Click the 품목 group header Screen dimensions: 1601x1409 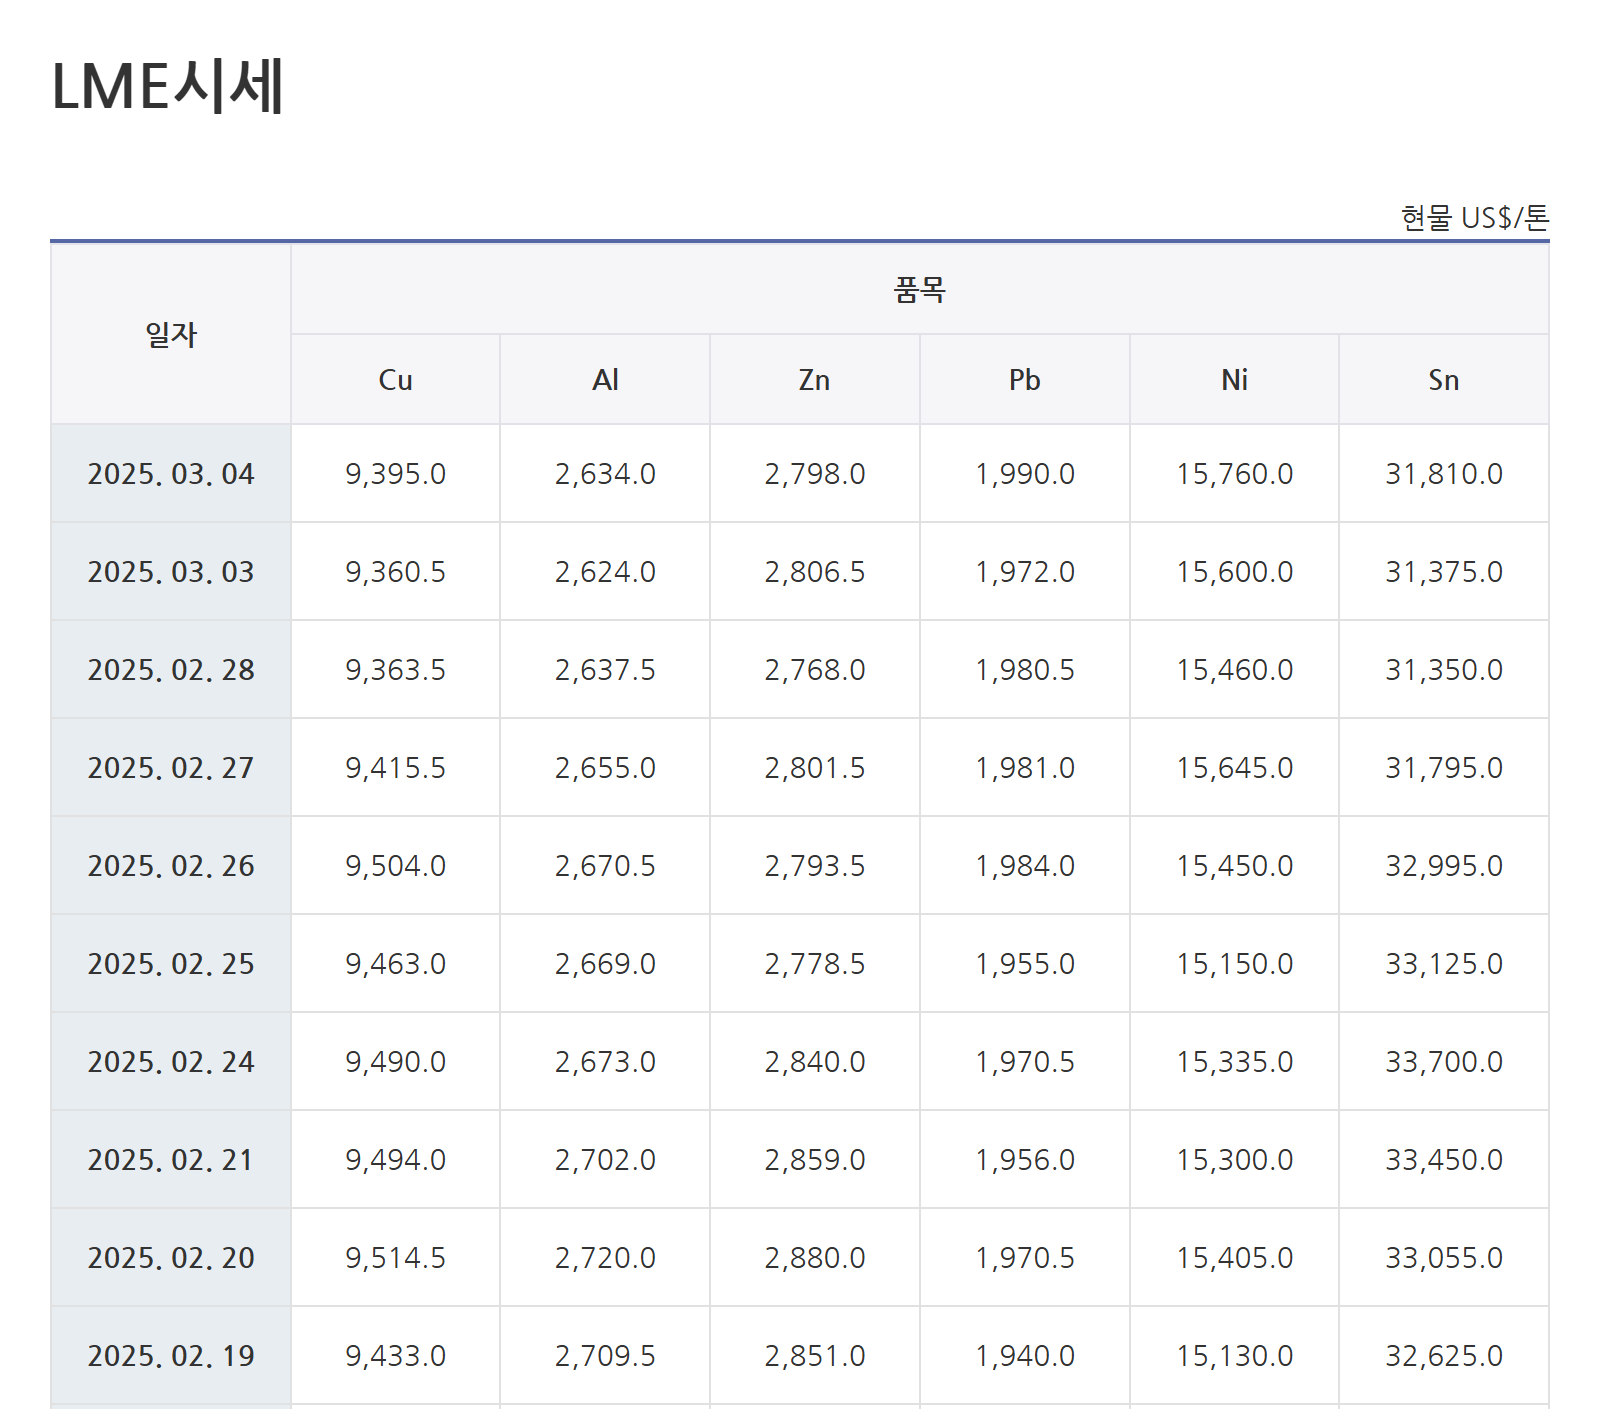click(x=919, y=290)
